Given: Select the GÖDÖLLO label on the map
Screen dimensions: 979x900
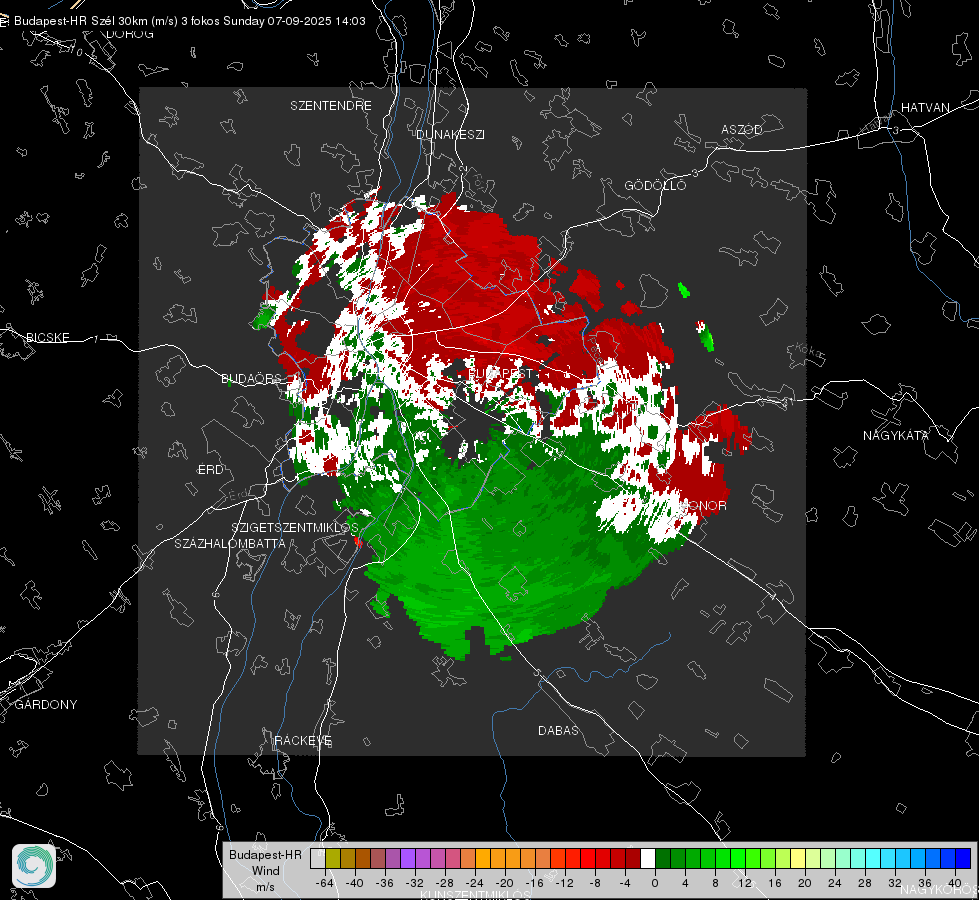Looking at the screenshot, I should pyautogui.click(x=655, y=185).
